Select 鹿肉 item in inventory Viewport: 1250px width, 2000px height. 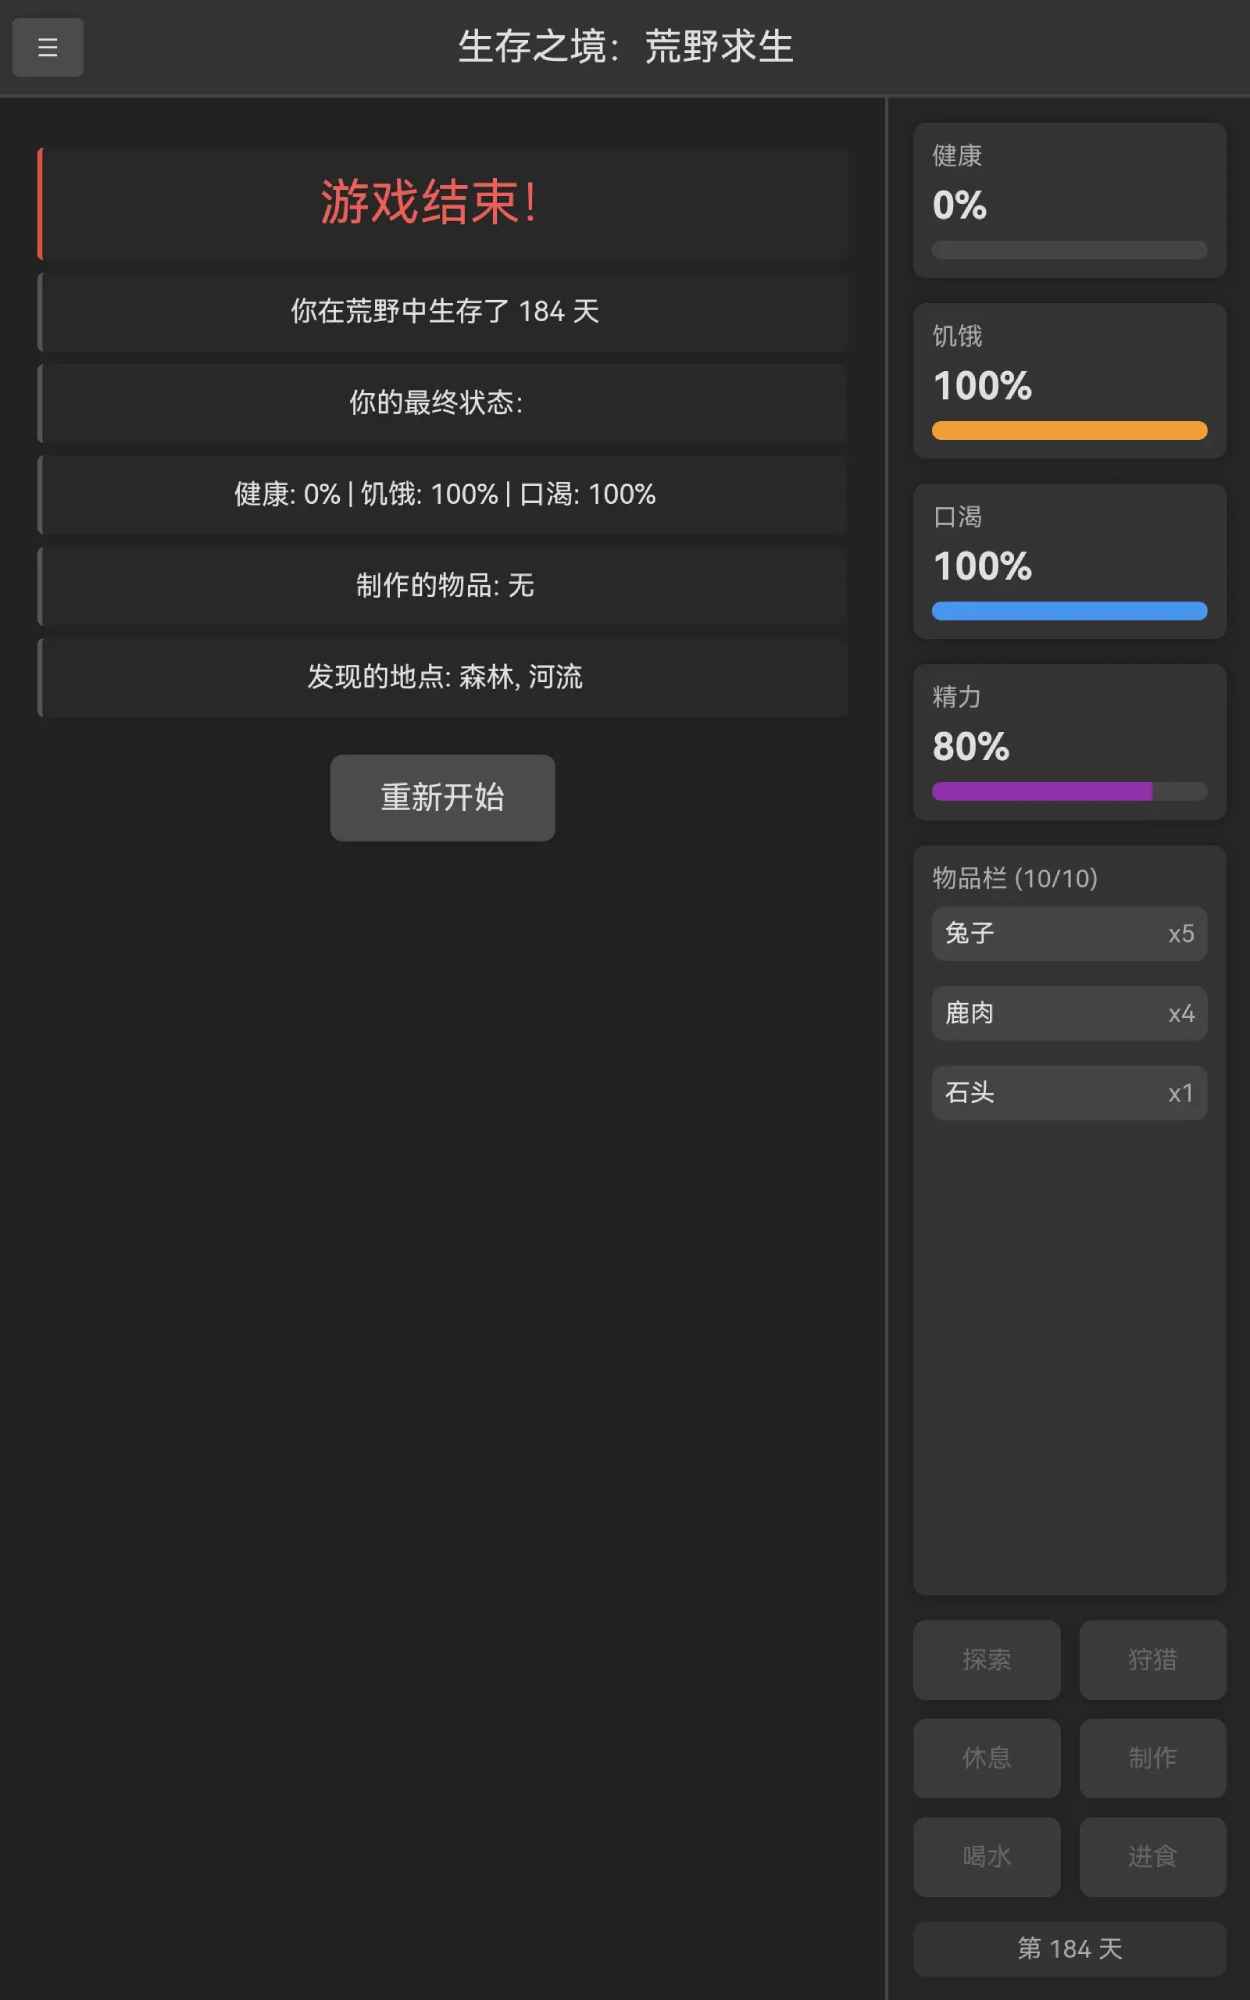(1069, 1013)
